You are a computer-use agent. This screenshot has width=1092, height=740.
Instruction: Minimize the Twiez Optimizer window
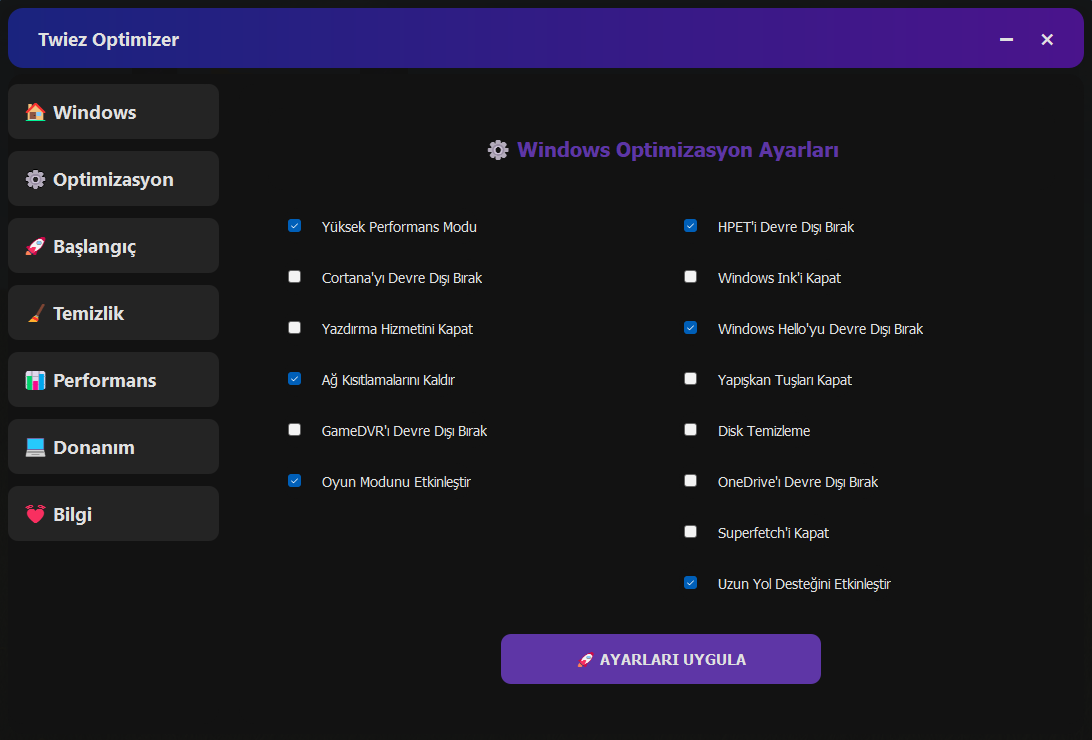[1006, 40]
